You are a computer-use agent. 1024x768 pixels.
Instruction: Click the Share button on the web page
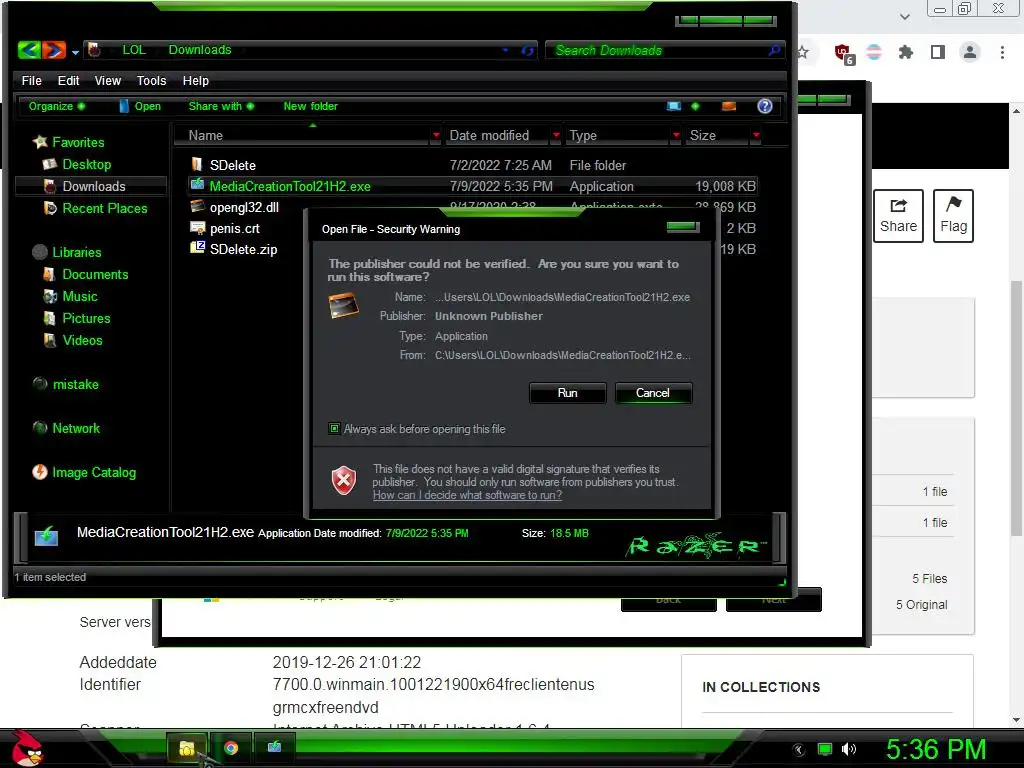898,216
